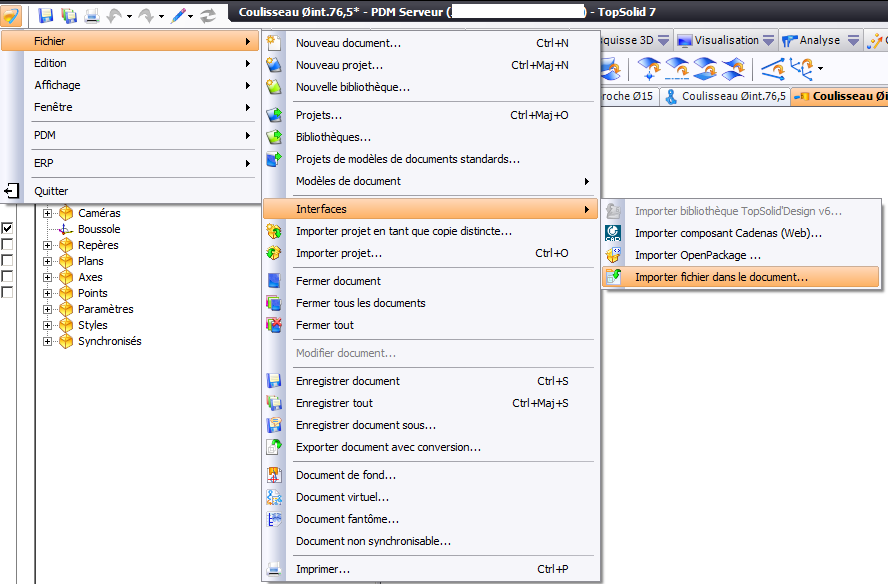Open the TopSolid application menu button
This screenshot has height=585, width=889.
pyautogui.click(x=11, y=14)
